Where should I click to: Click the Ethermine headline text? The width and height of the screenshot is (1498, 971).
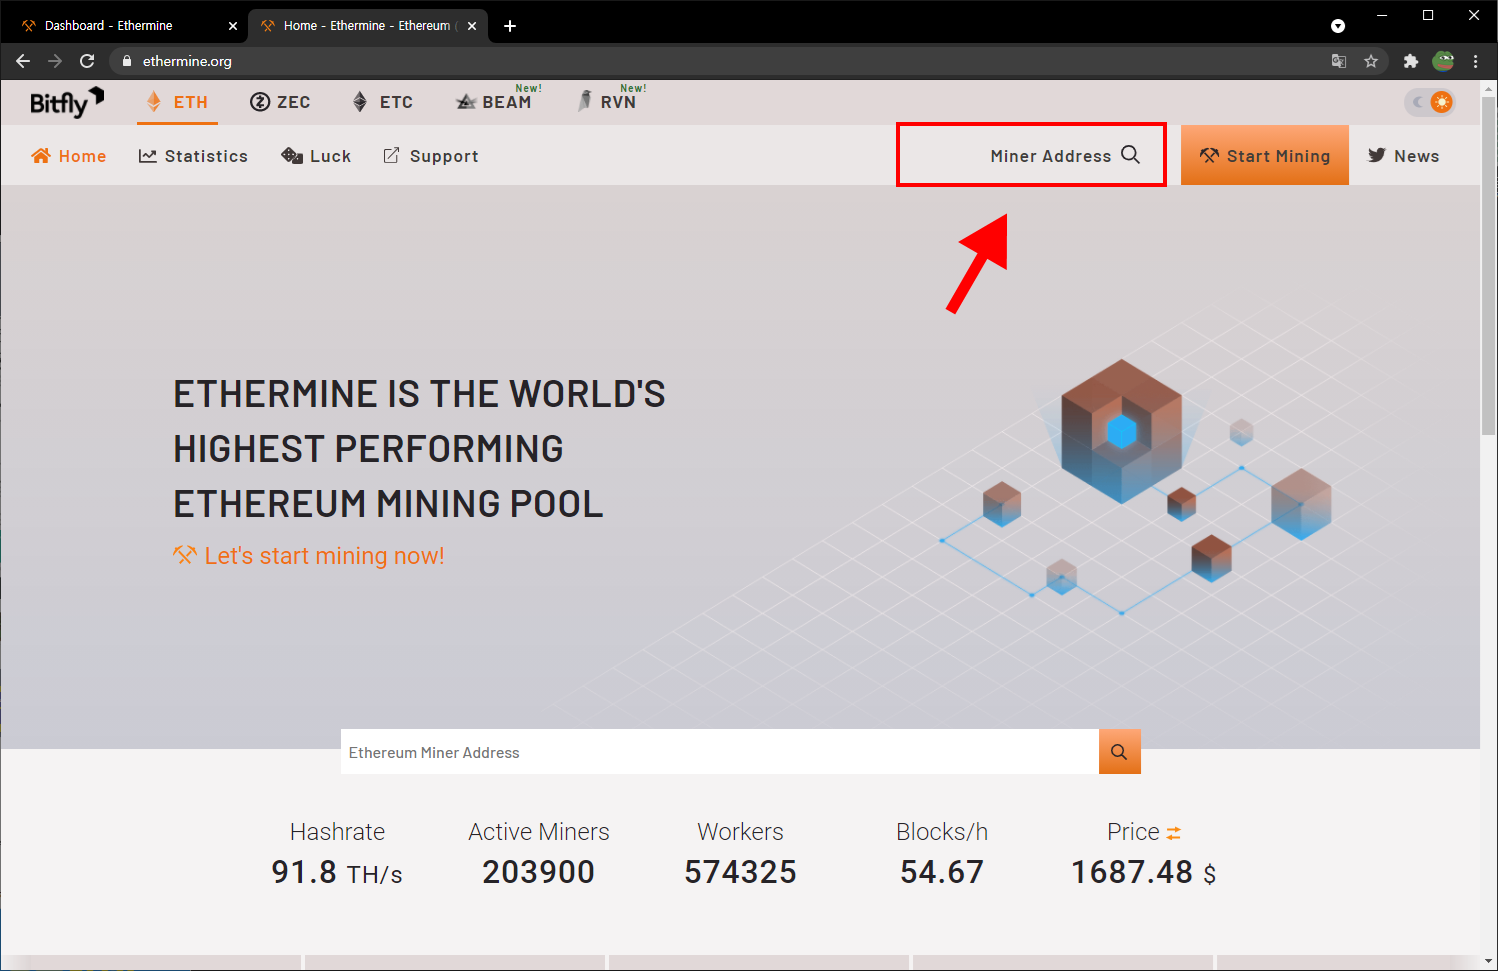(419, 449)
